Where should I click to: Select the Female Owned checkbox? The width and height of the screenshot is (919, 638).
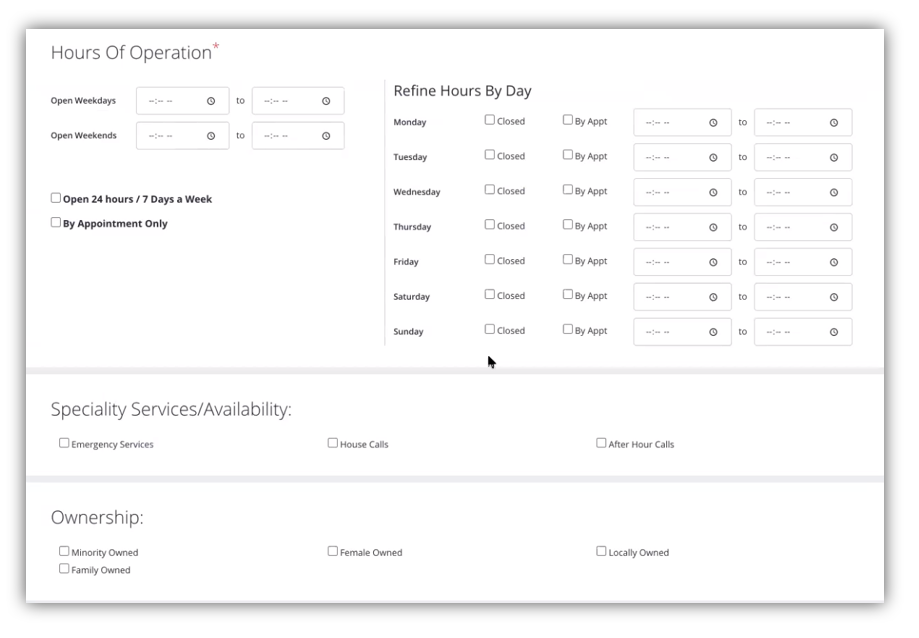point(333,551)
